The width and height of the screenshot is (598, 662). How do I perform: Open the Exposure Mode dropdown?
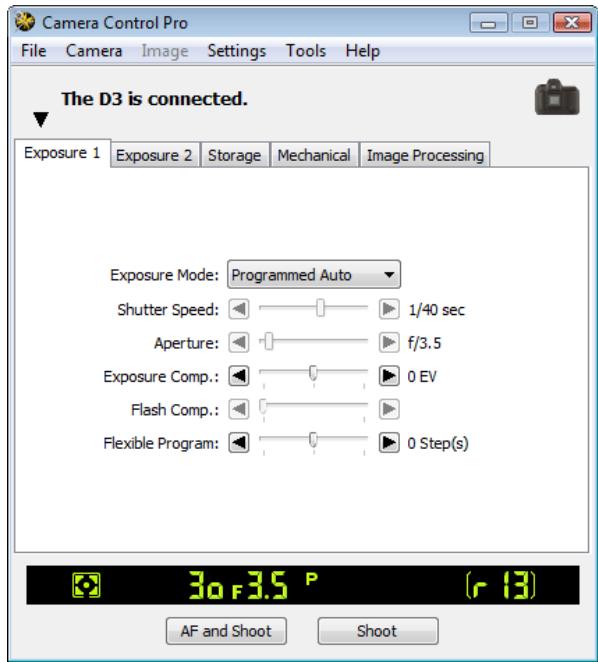point(314,274)
